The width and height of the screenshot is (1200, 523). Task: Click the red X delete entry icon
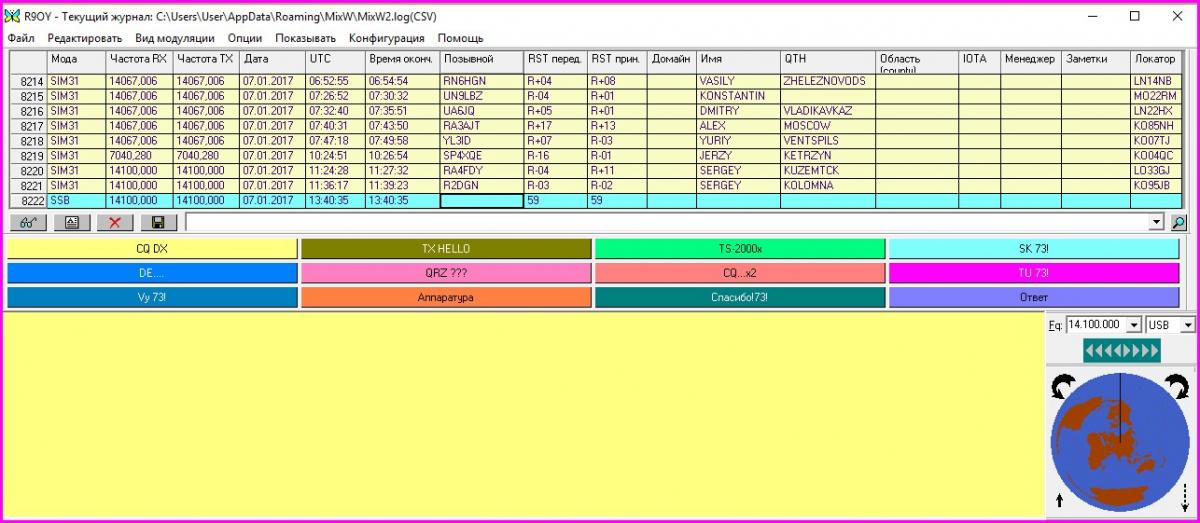[115, 223]
